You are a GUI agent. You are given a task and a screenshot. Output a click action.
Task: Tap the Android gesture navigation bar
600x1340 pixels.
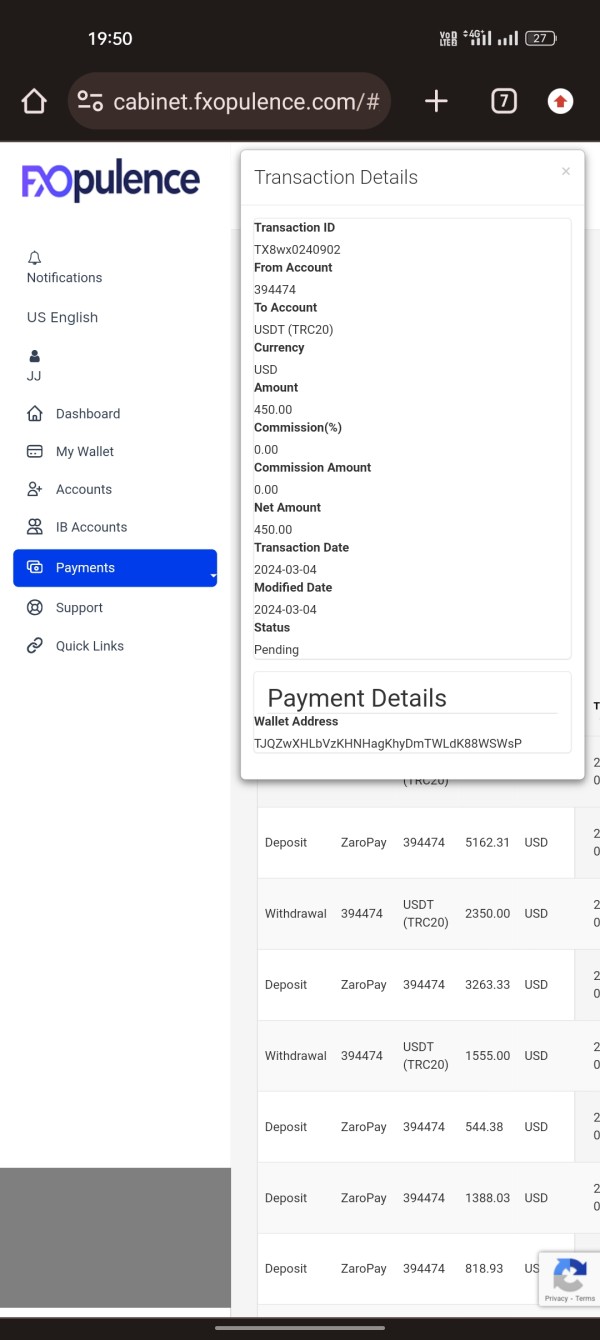pos(300,1328)
